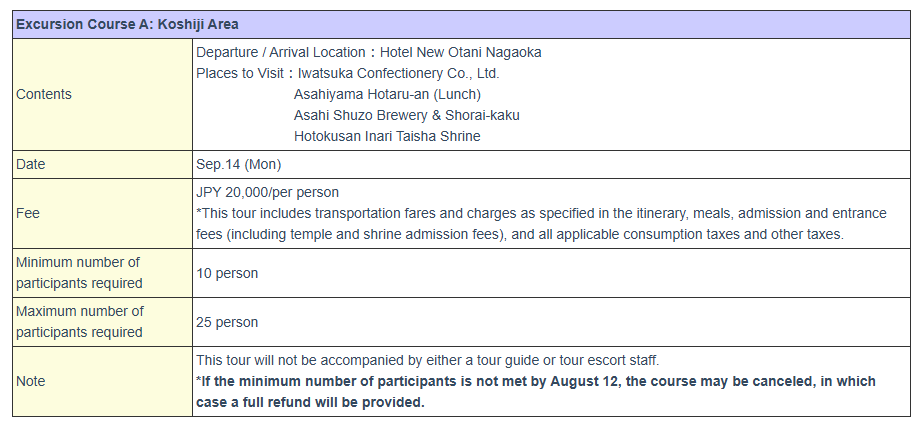Viewport: 921px width, 430px height.
Task: Select the Hotel New Otani Nagaoka departure text
Action: click(460, 52)
